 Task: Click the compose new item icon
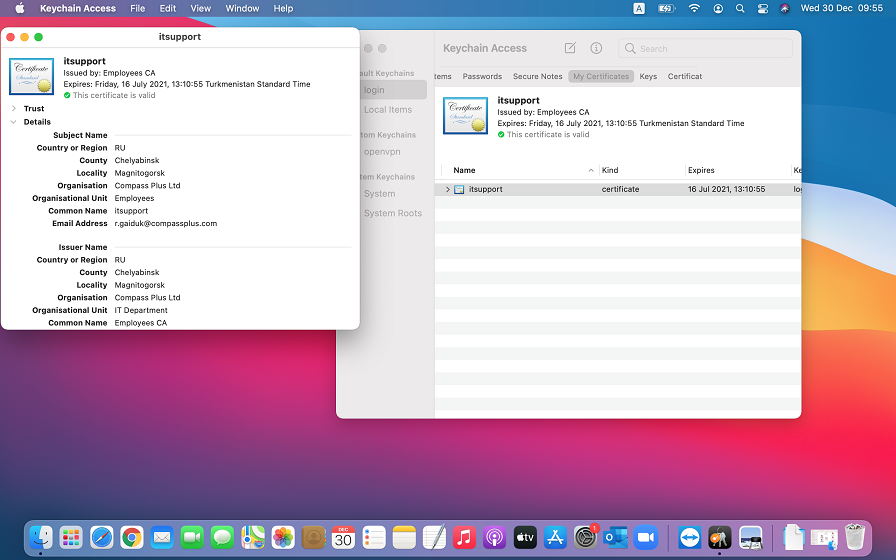coord(570,48)
